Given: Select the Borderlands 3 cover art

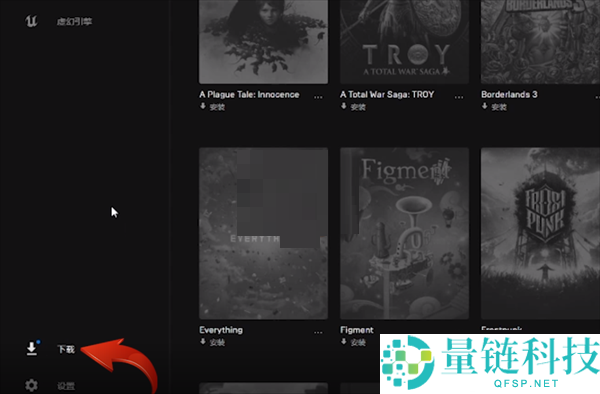Looking at the screenshot, I should [540, 42].
